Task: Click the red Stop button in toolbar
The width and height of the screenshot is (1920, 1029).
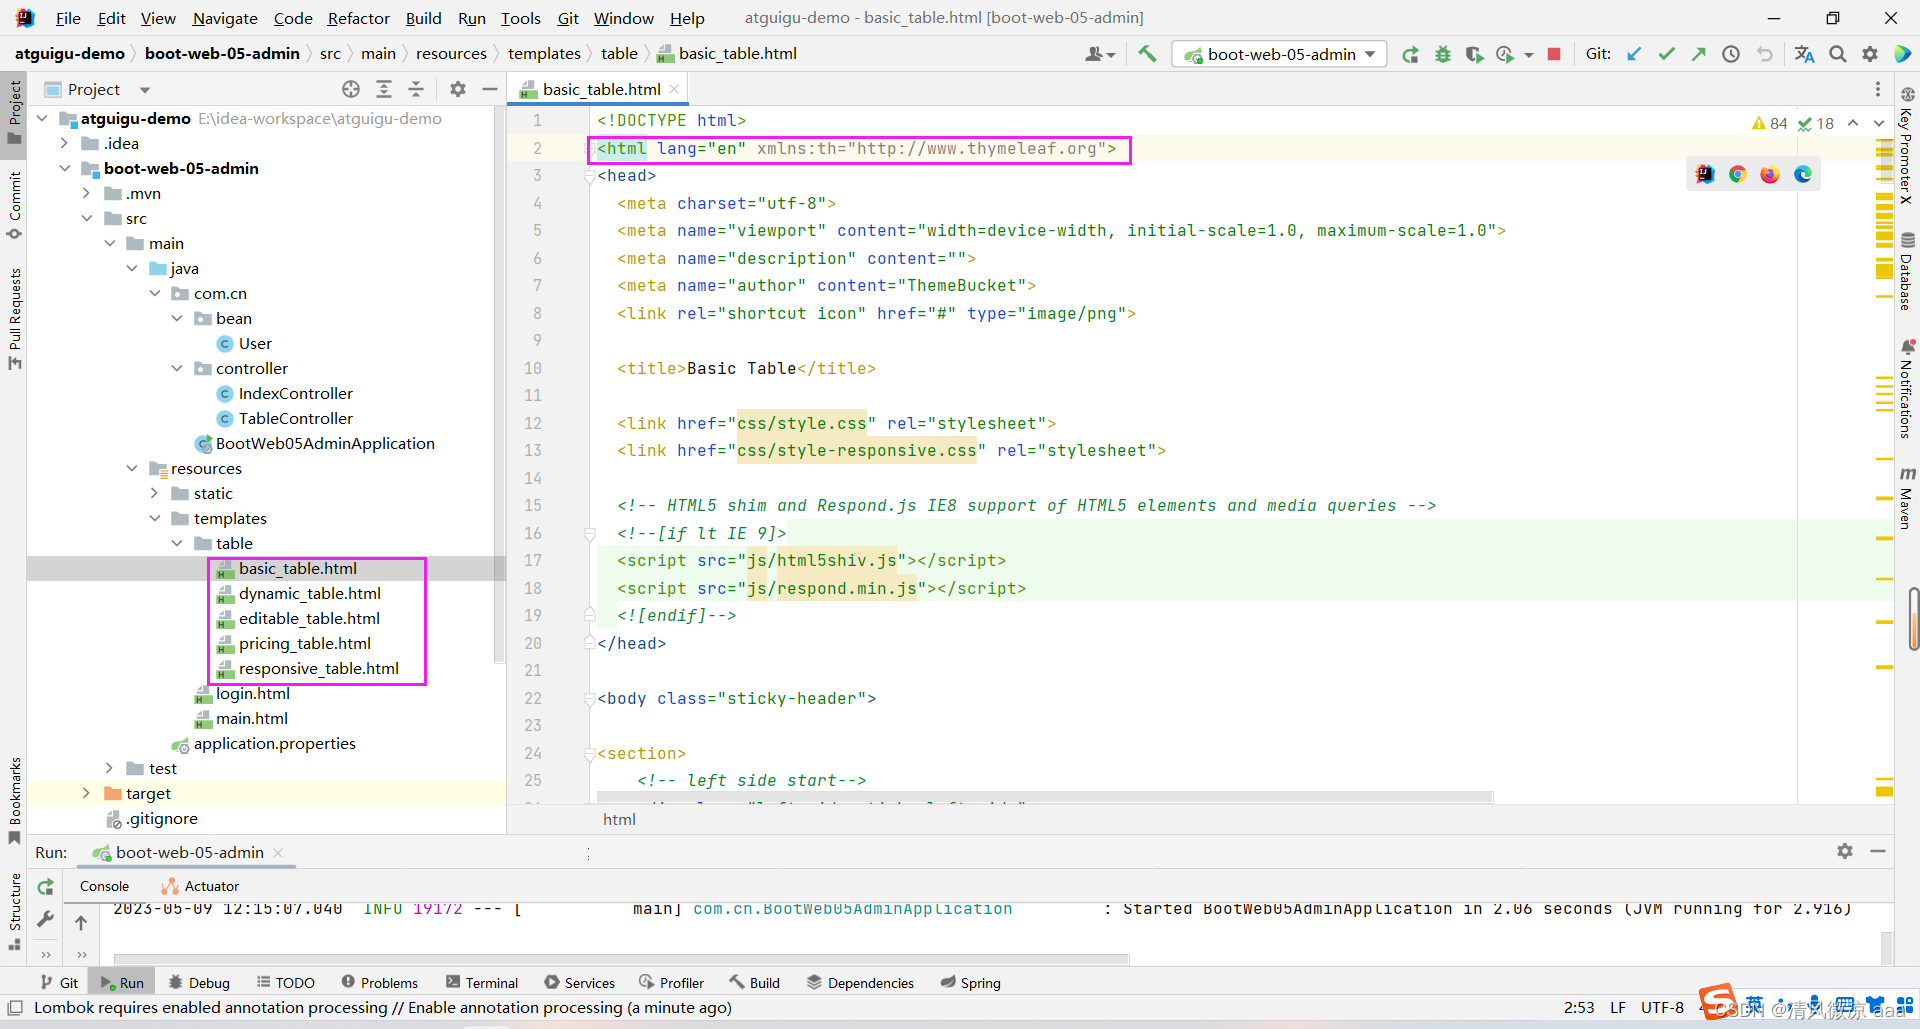Action: pyautogui.click(x=1554, y=54)
